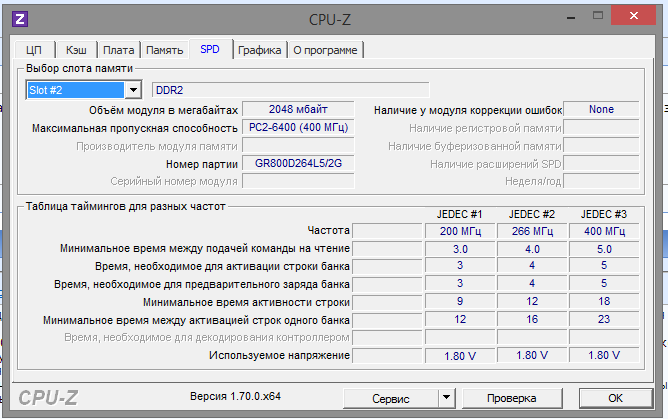Switch to the ЦП tab
Screen dimensions: 668x419
pyautogui.click(x=34, y=49)
